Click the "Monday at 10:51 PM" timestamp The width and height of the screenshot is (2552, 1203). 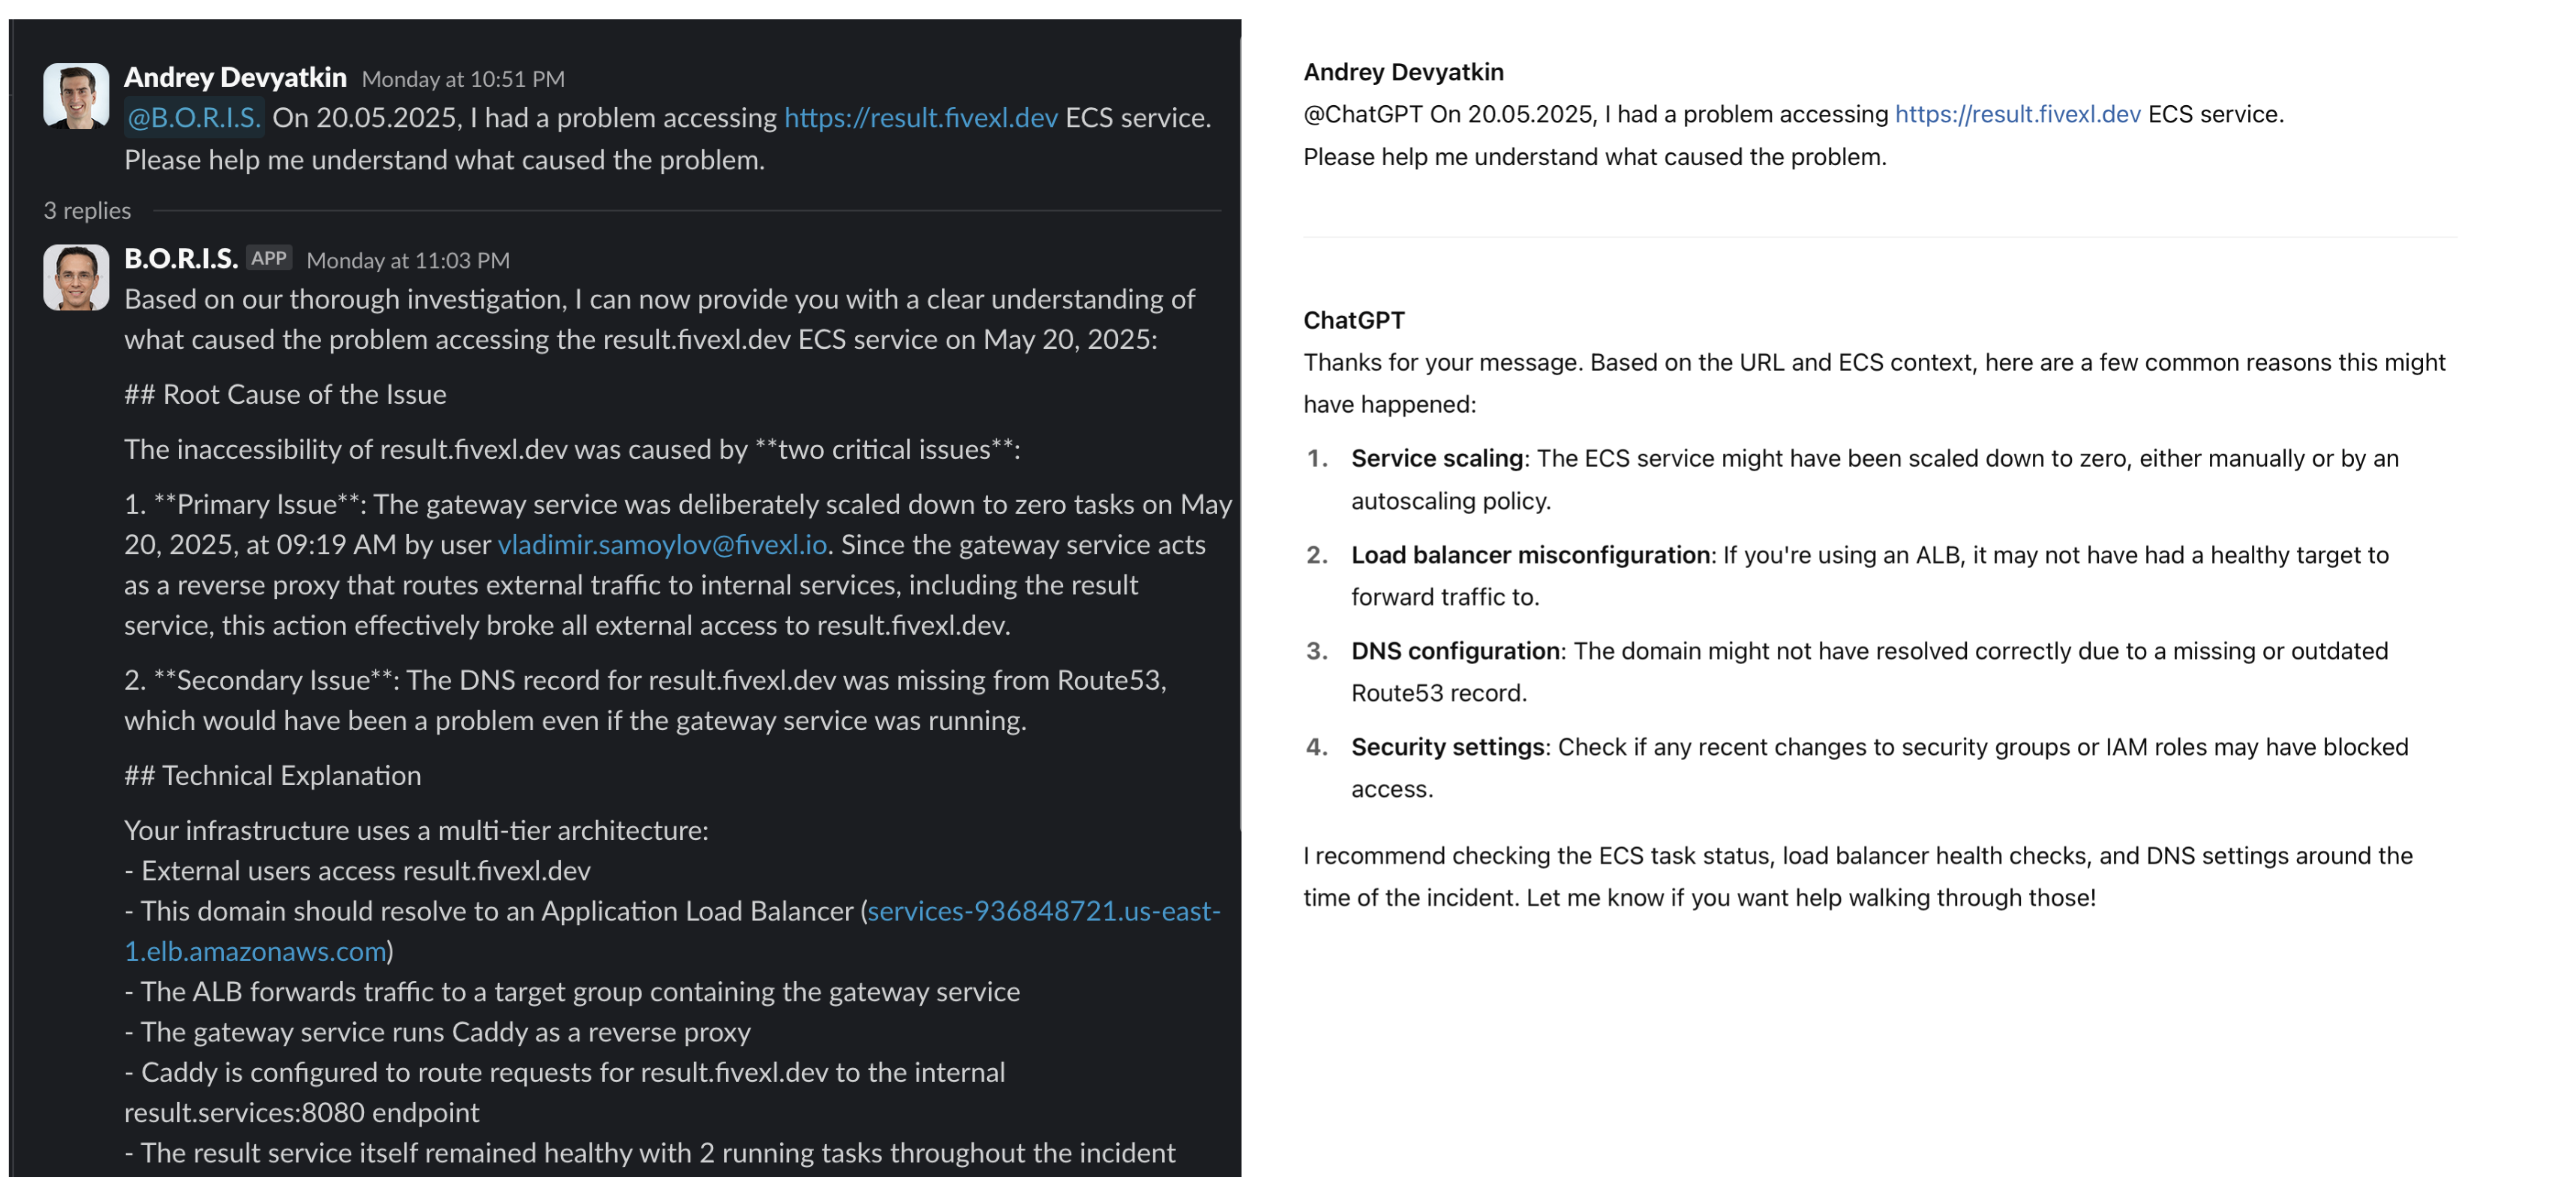[463, 79]
